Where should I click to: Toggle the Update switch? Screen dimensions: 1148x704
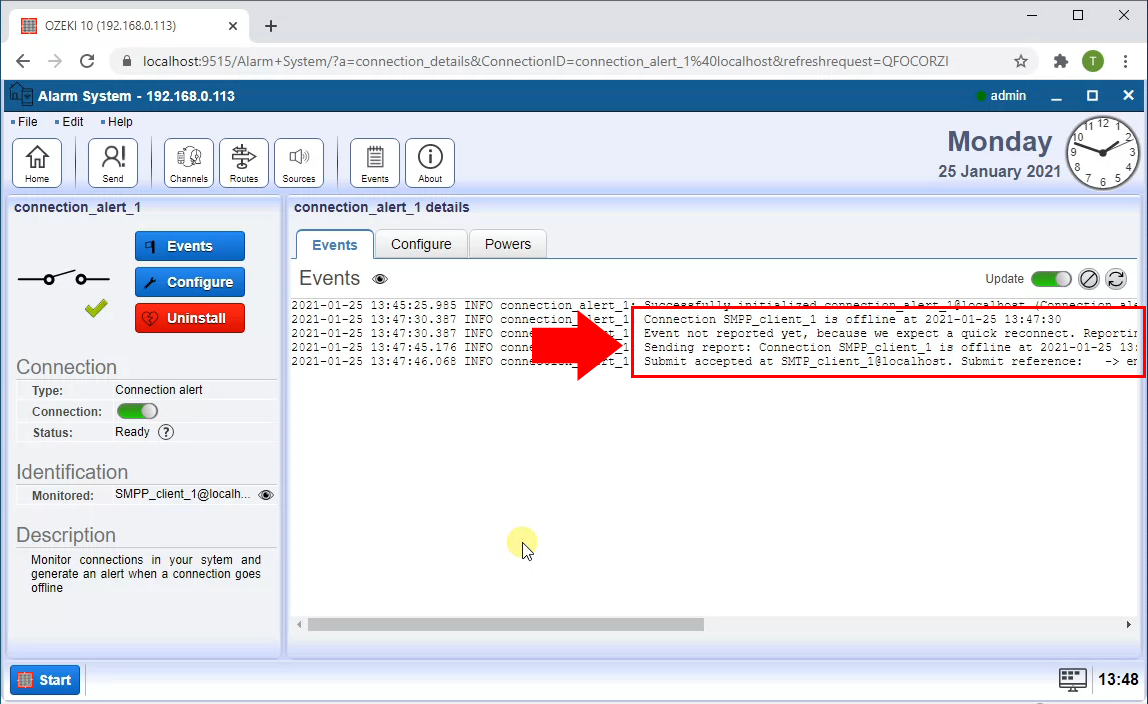[x=1051, y=279]
